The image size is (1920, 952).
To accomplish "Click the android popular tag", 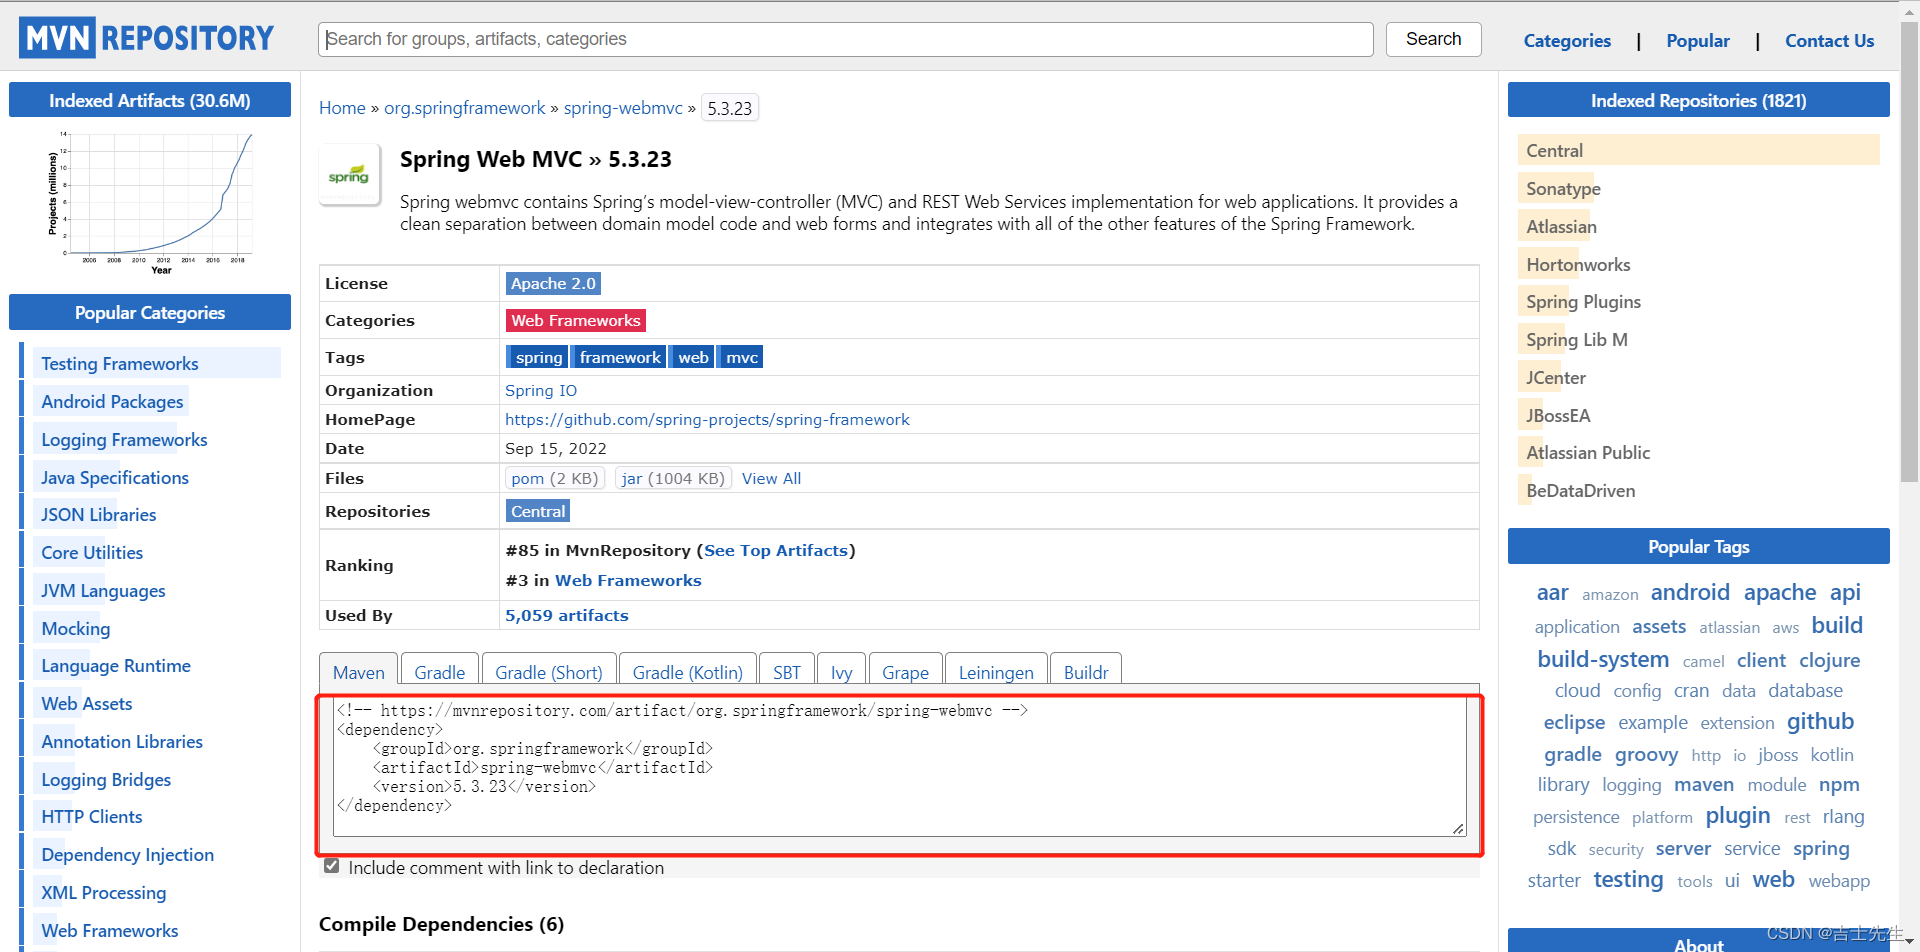I will (1690, 592).
